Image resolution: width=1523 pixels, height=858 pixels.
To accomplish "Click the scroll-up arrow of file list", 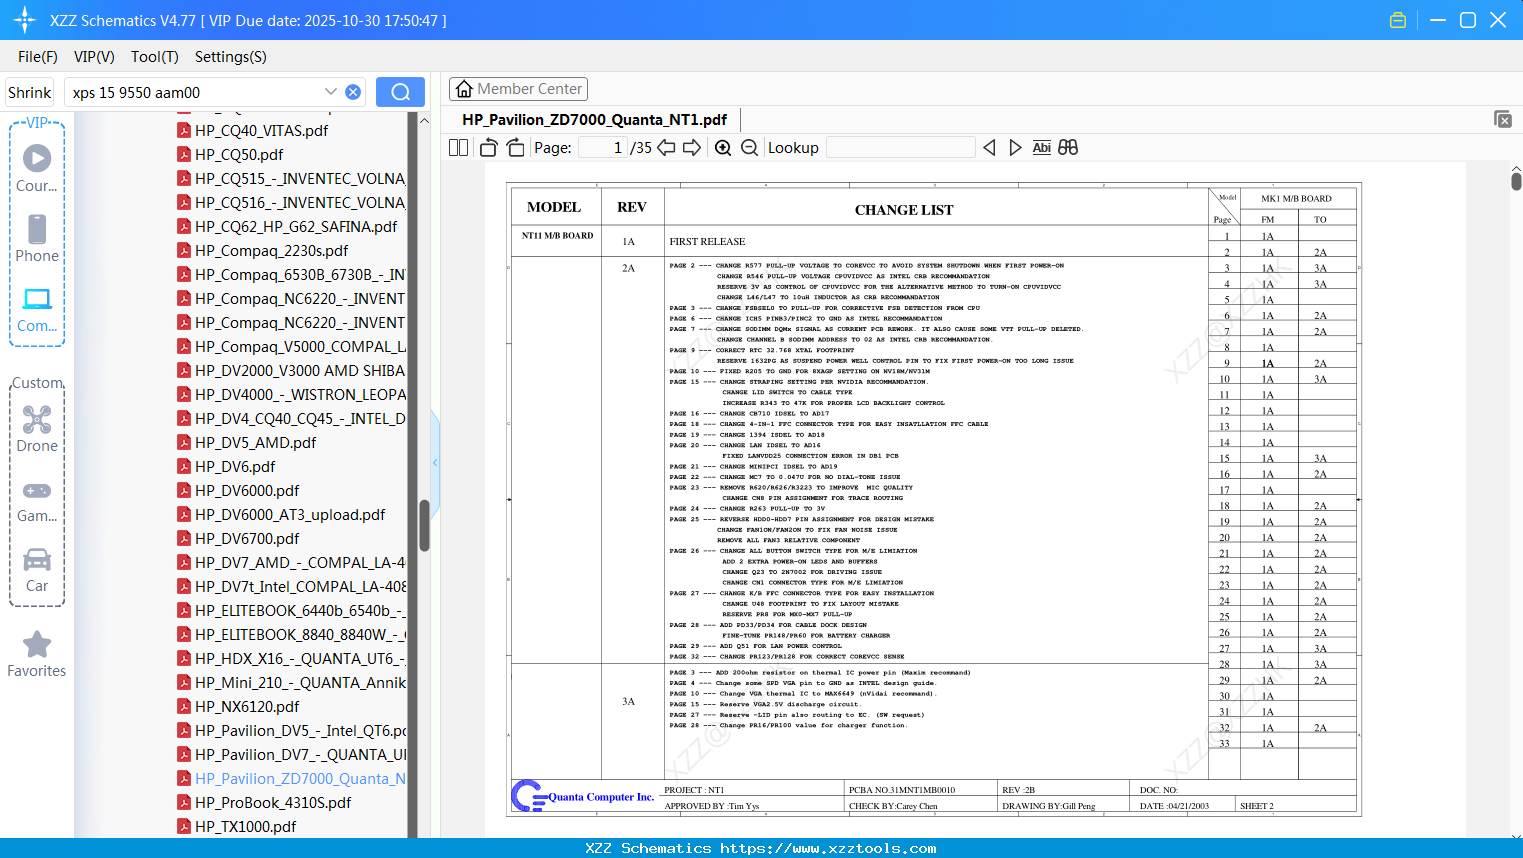I will 424,120.
